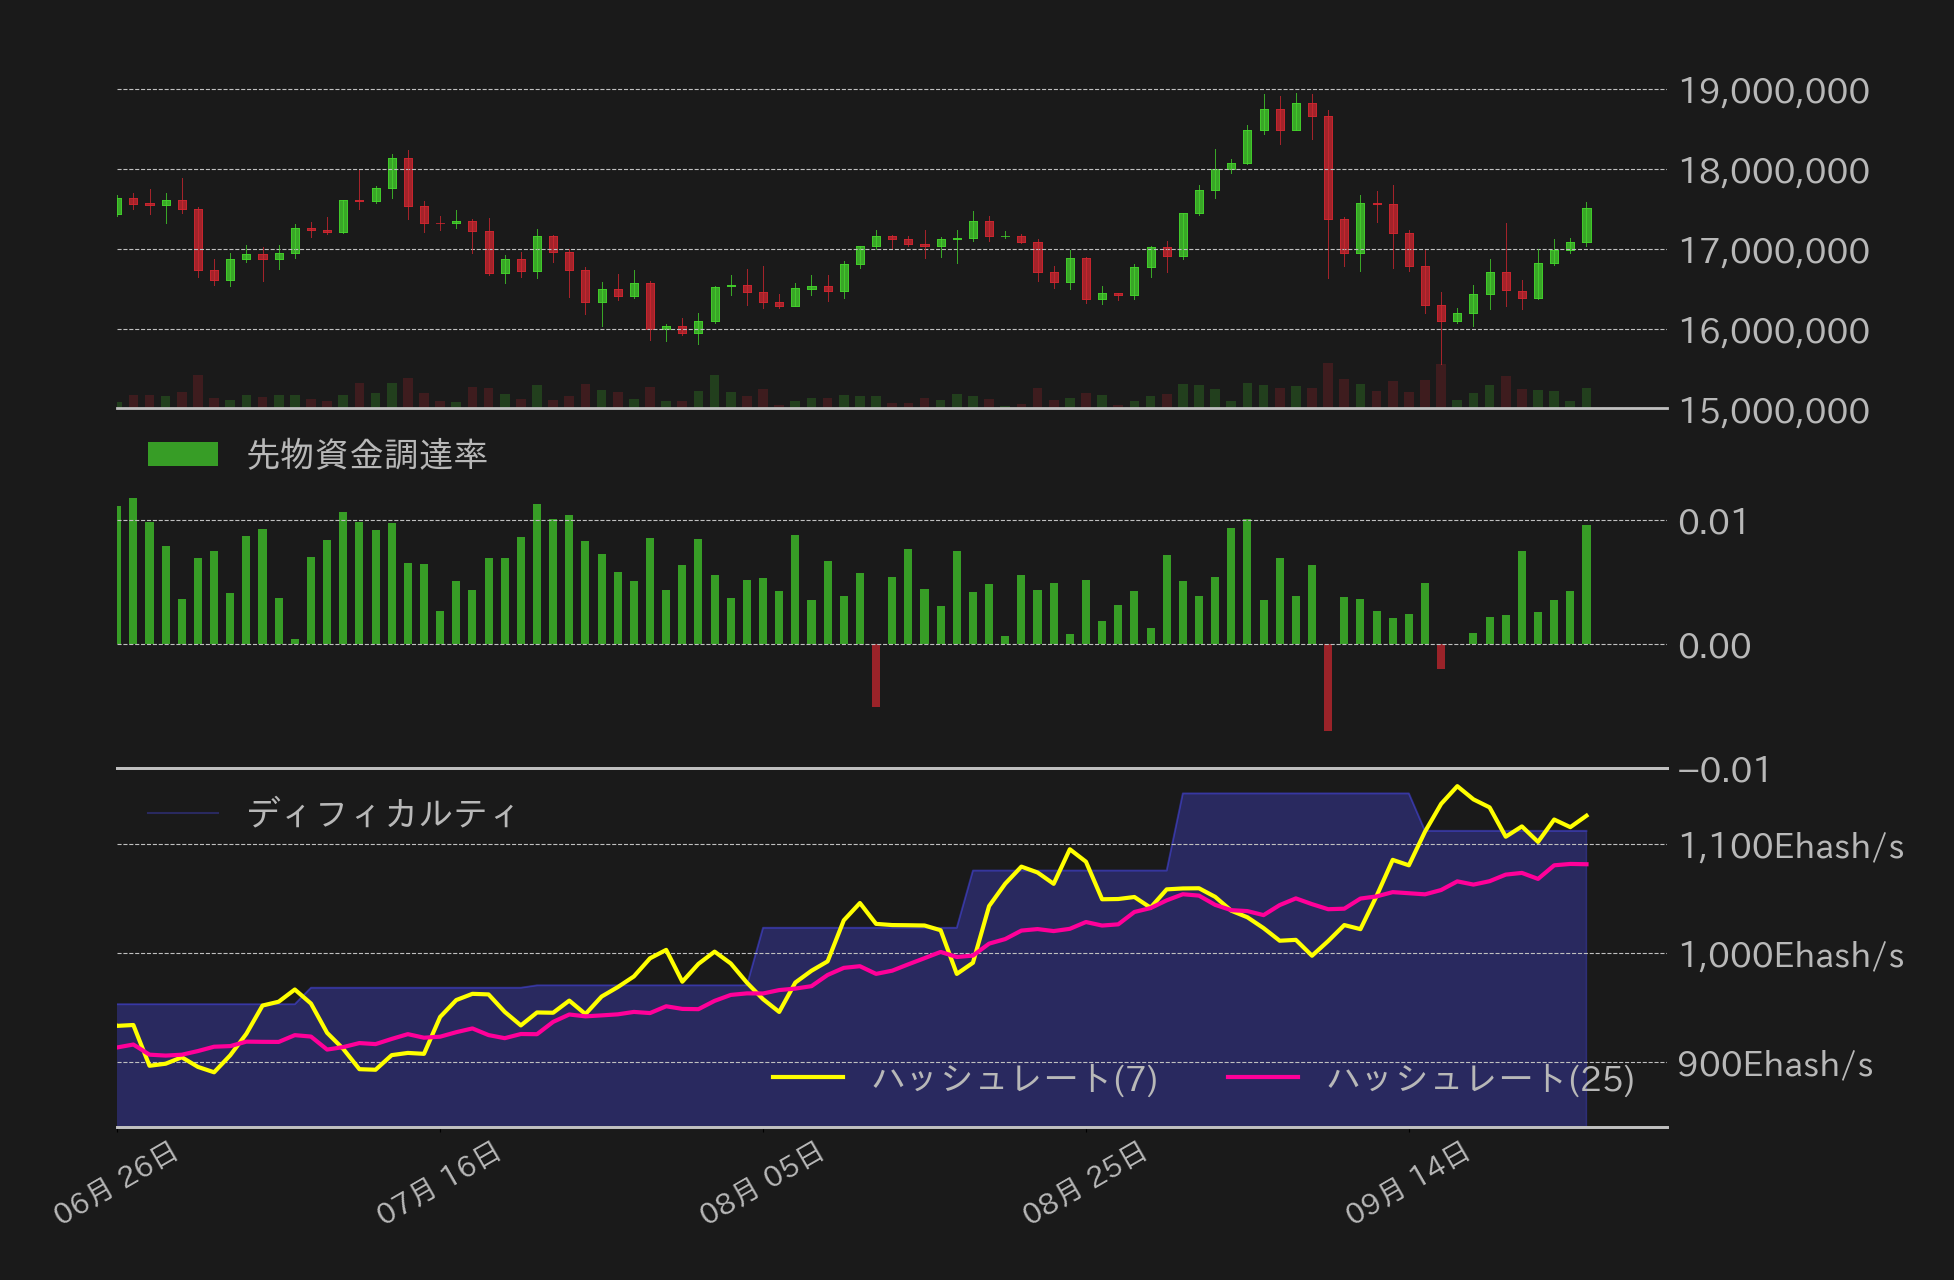Click the green 先物資金調達率 legend swatch
The height and width of the screenshot is (1280, 1954).
(182, 454)
